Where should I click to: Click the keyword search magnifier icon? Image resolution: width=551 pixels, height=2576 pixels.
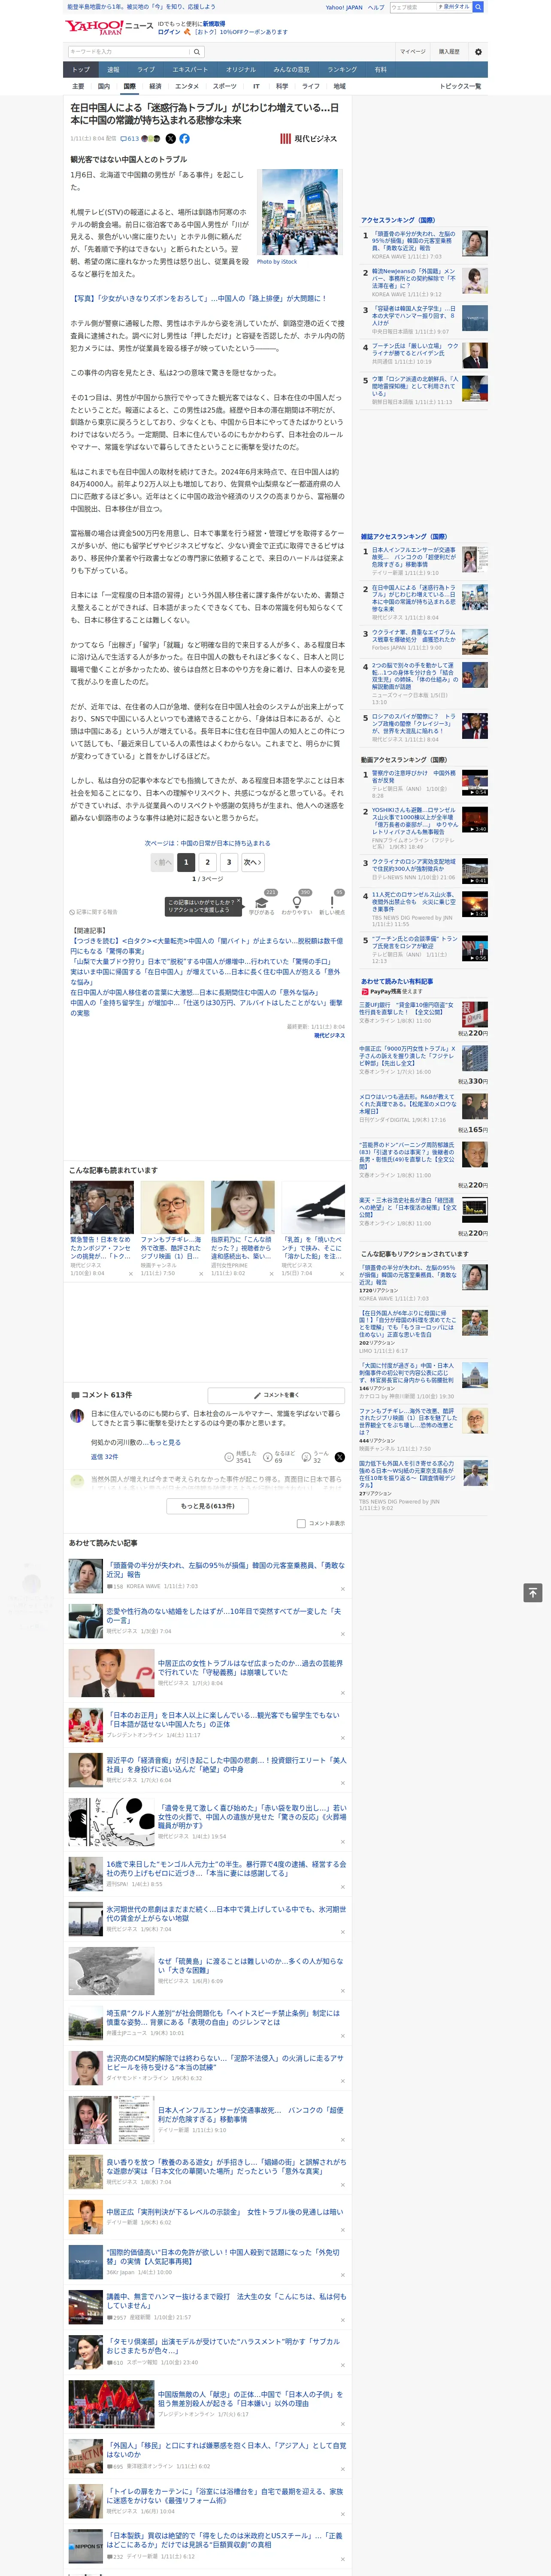click(x=197, y=52)
